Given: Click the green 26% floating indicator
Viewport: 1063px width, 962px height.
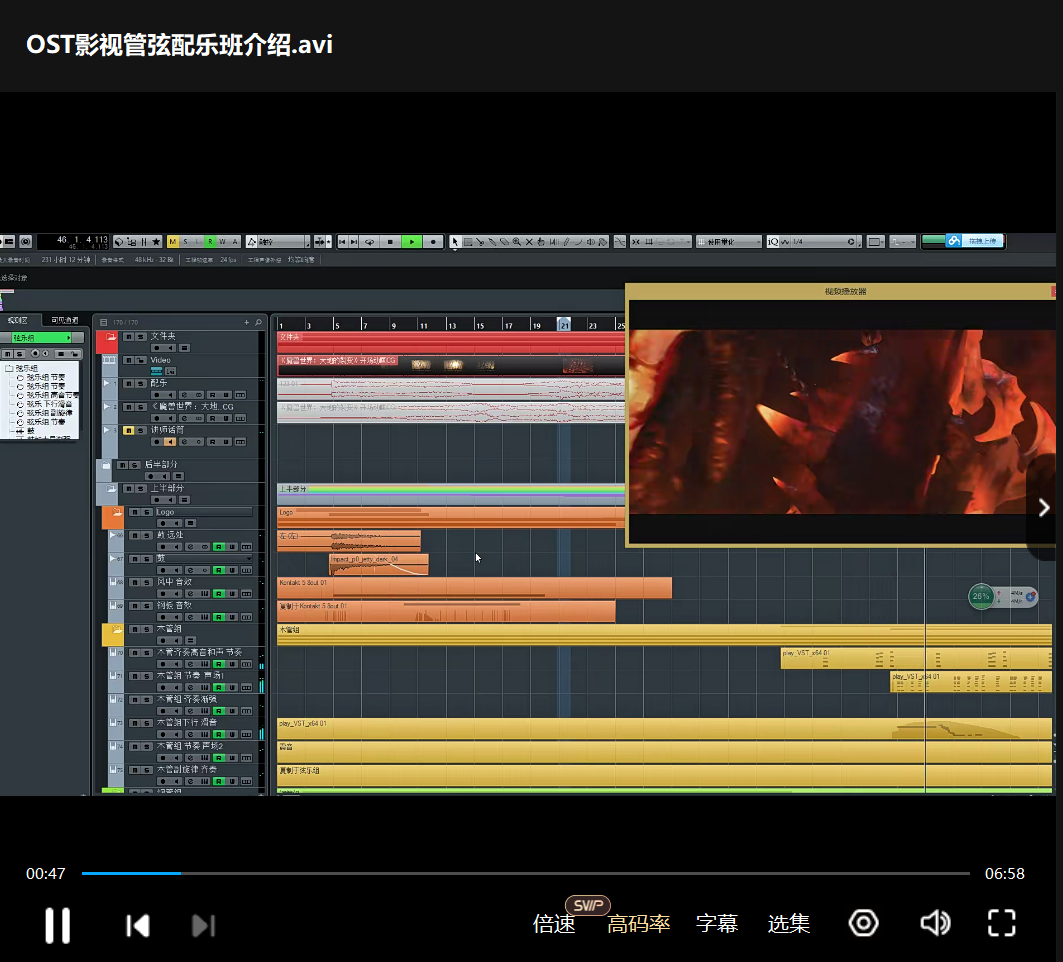Looking at the screenshot, I should click(981, 597).
